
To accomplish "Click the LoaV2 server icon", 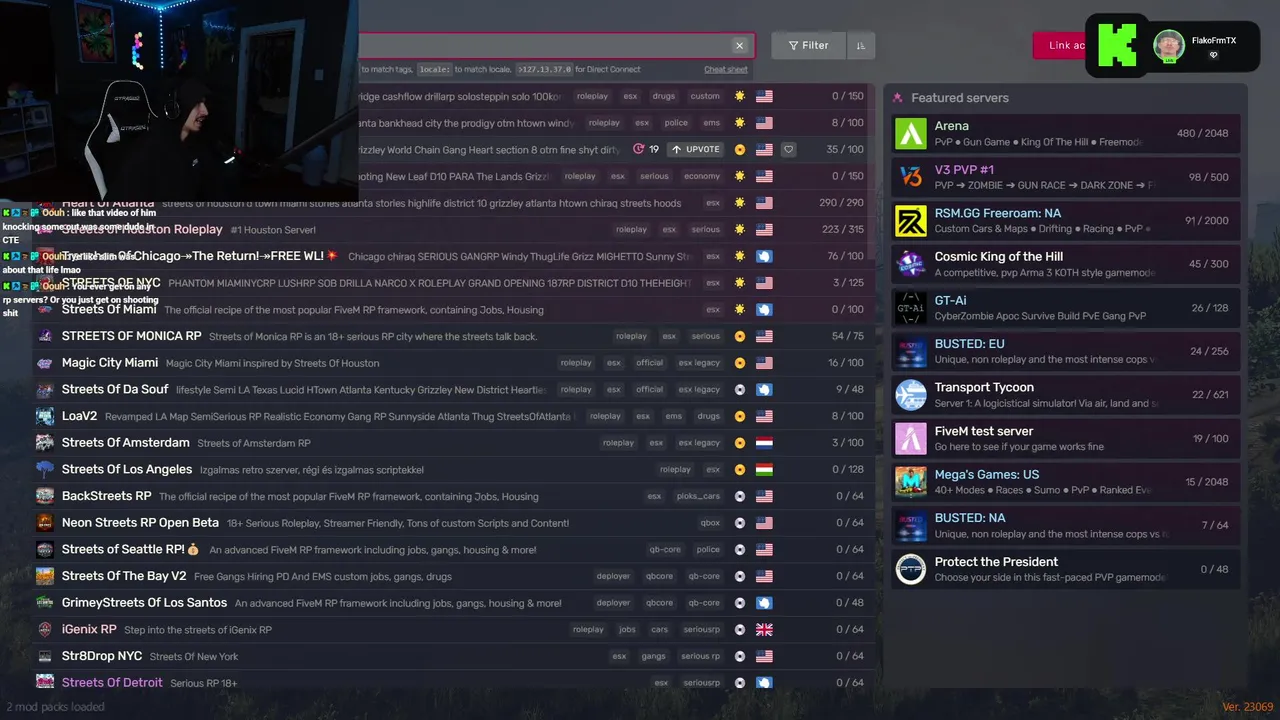I will 45,416.
